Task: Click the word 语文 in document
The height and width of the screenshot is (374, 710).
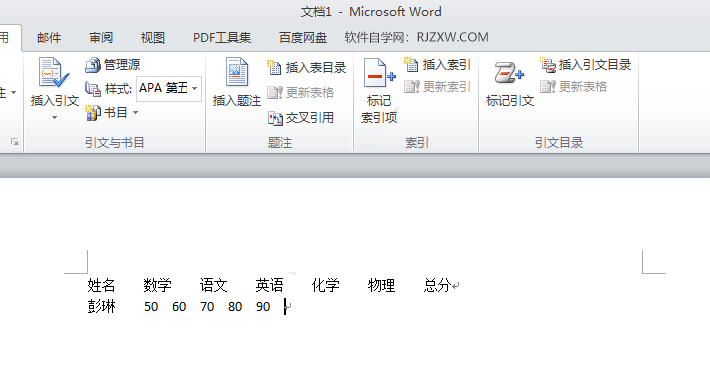Action: [213, 285]
